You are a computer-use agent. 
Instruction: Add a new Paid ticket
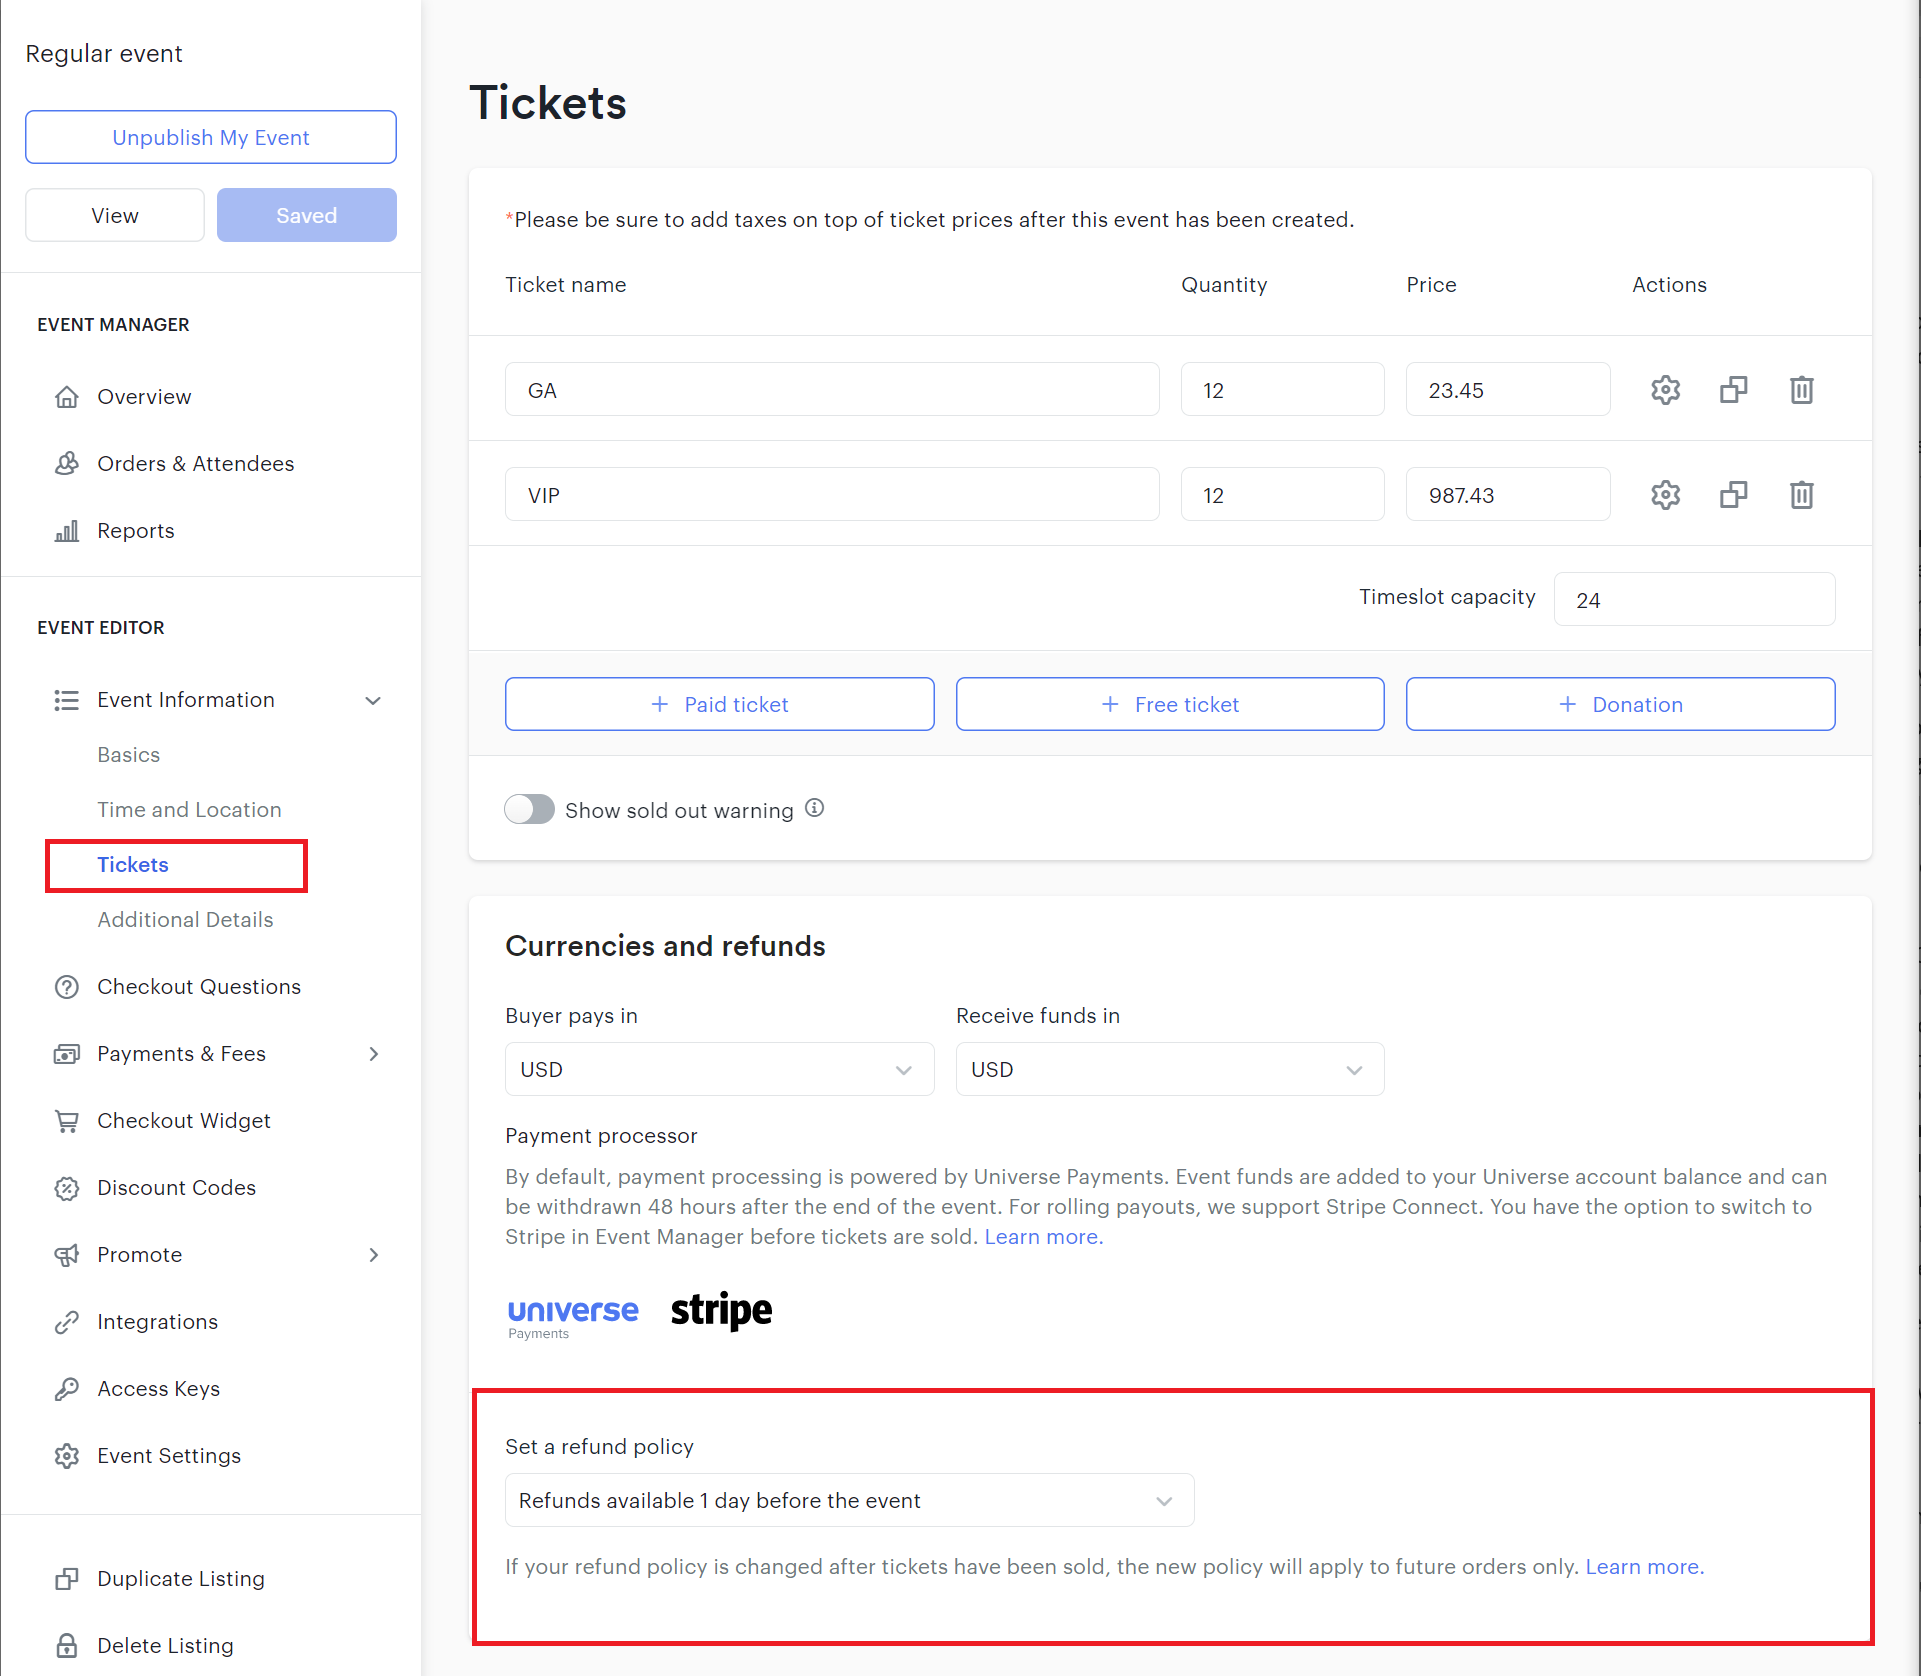tap(719, 704)
